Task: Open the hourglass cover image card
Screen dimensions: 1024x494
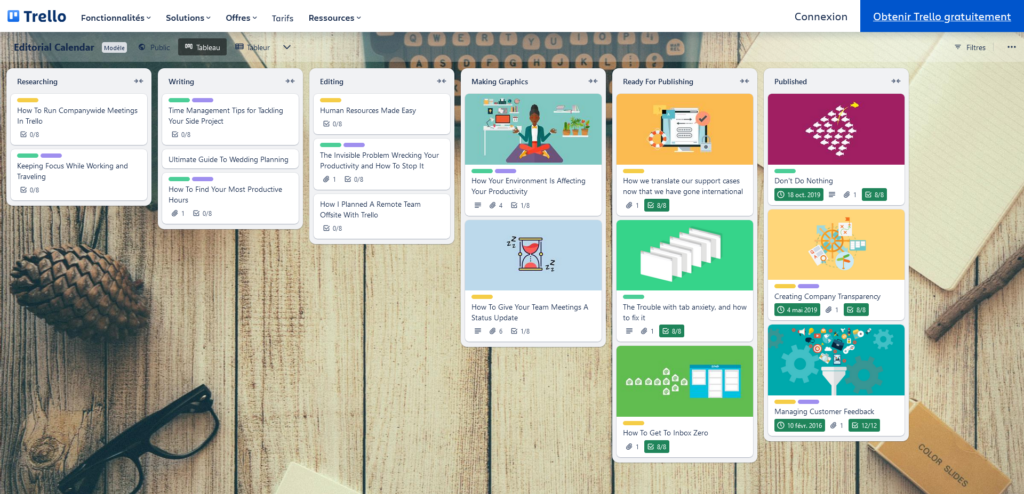Action: (x=533, y=255)
